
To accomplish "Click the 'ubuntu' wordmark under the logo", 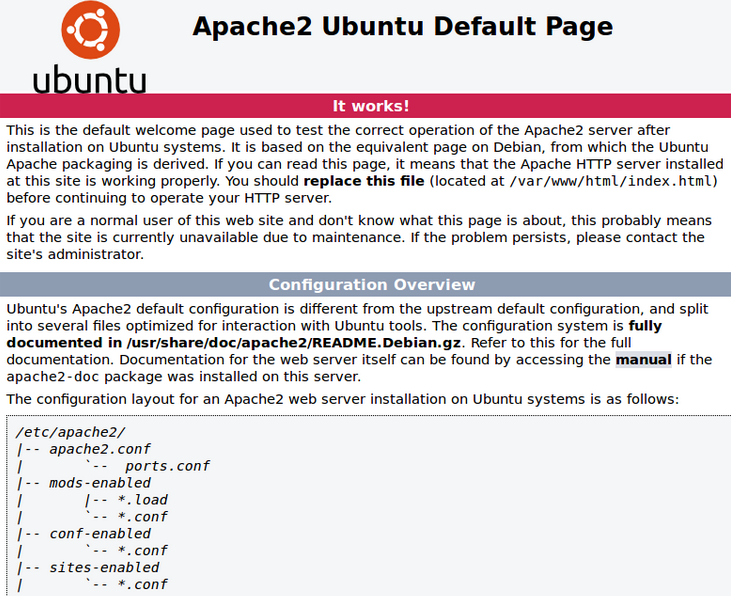I will [90, 79].
